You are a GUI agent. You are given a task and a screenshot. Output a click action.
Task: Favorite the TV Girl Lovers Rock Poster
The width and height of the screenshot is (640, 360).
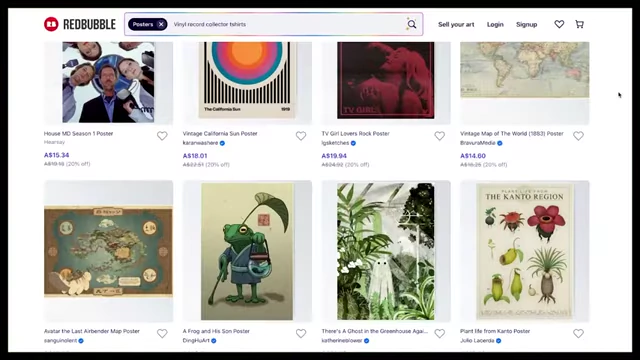point(440,136)
